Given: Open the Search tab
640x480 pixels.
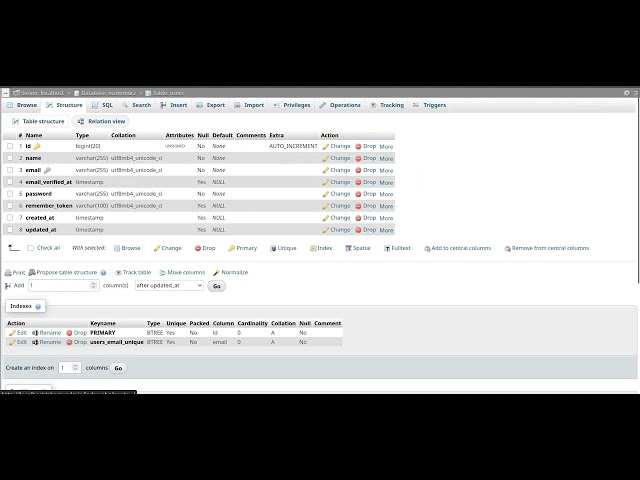Looking at the screenshot, I should pos(137,105).
